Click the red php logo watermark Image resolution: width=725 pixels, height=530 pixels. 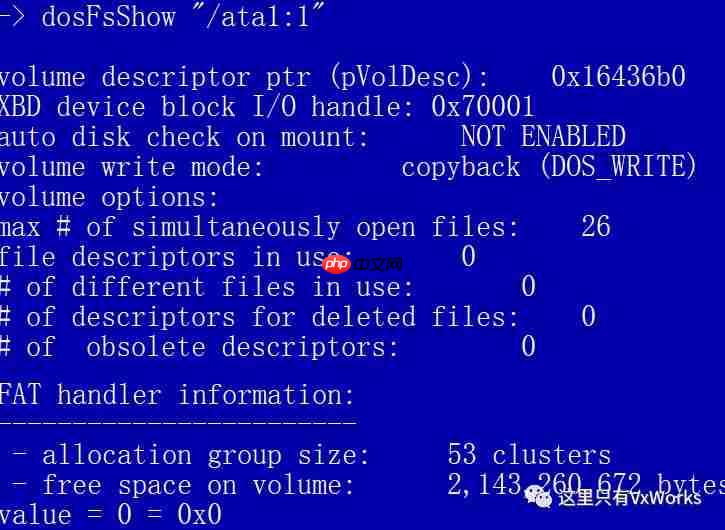(336, 264)
